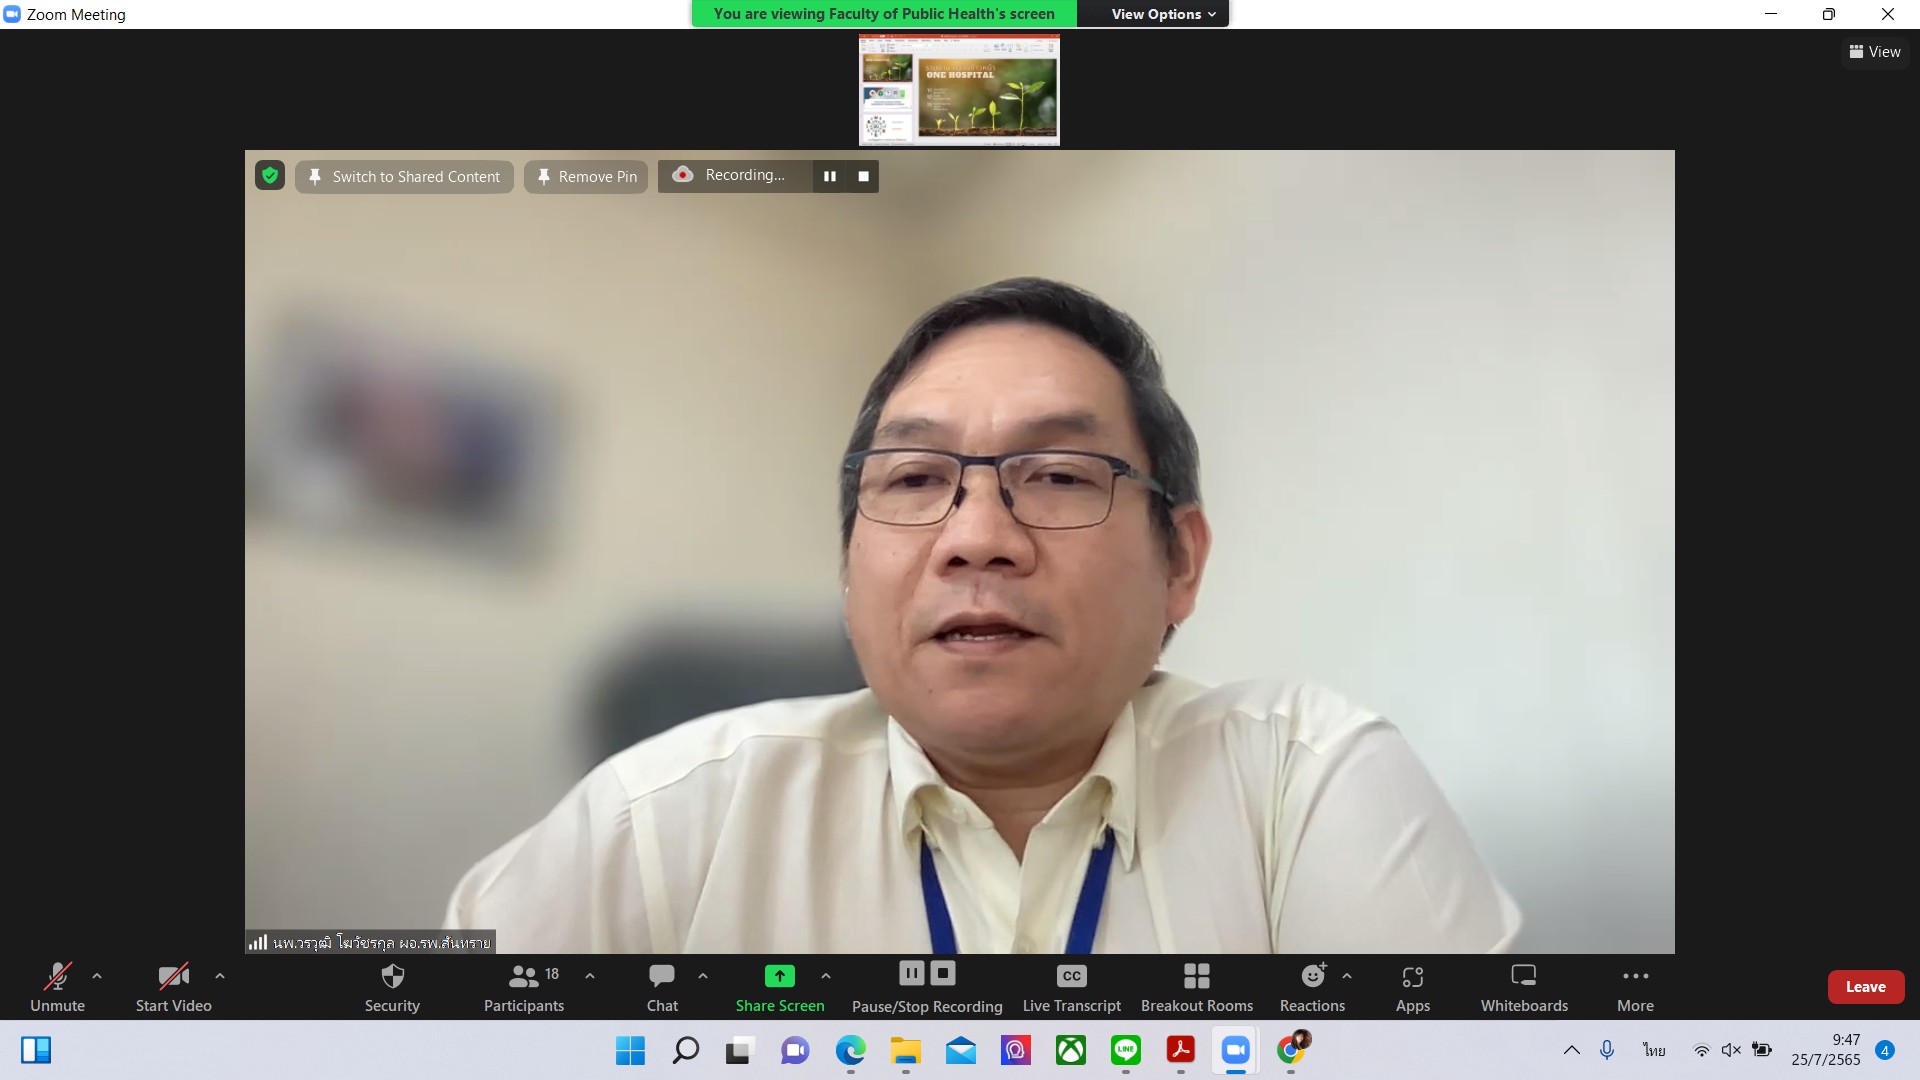Open the Chat panel
The image size is (1920, 1080).
click(662, 987)
